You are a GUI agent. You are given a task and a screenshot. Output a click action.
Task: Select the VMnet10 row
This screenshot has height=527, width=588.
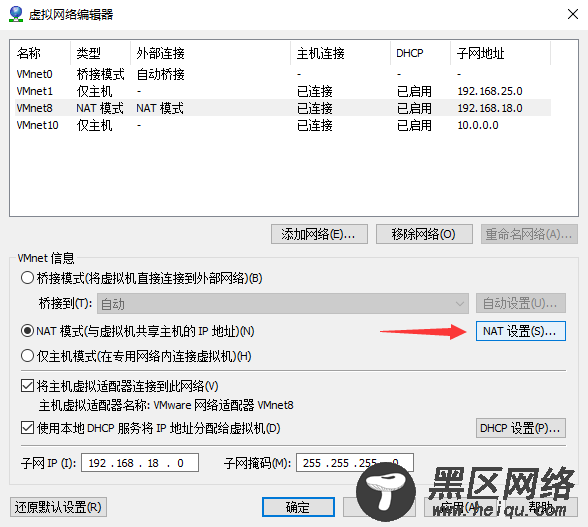click(x=283, y=125)
